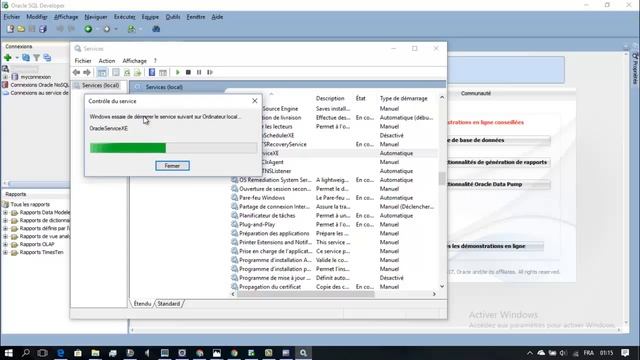Switch to the Étendu tab in Services
Screen dimensions: 640x360
tap(142, 304)
